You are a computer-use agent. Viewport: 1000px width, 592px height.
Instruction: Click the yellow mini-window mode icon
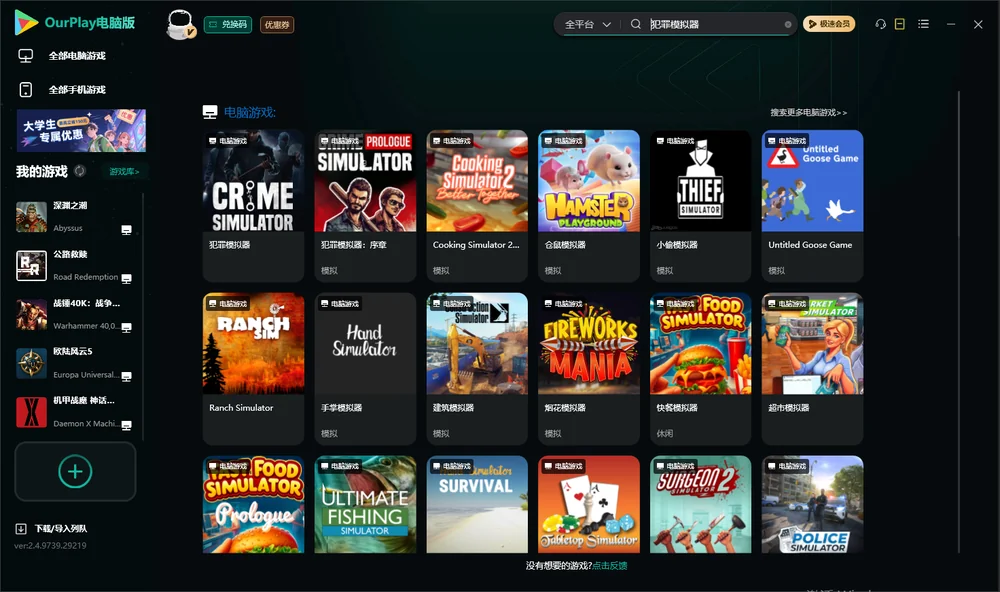coord(900,24)
